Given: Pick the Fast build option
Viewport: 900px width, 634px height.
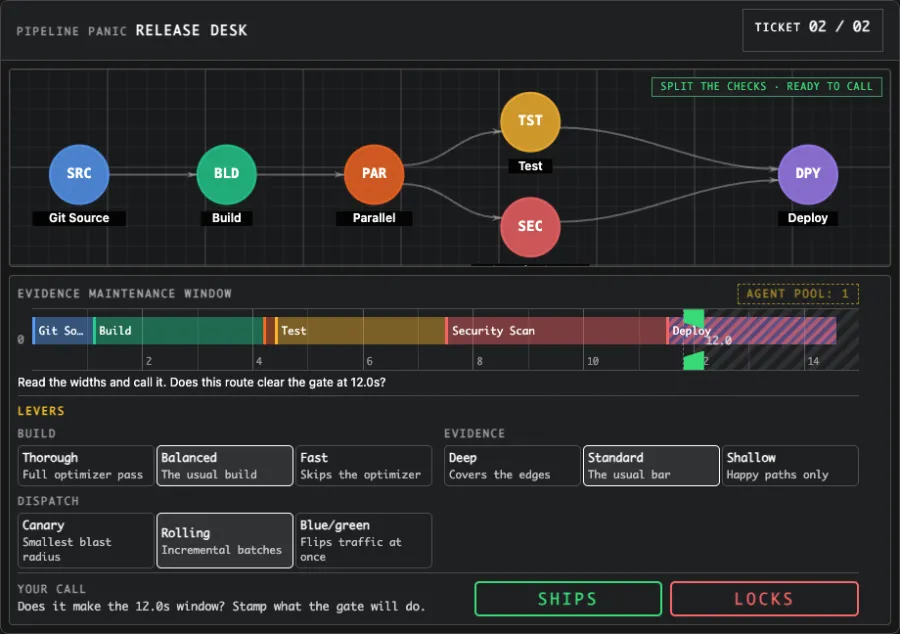Looking at the screenshot, I should [364, 465].
